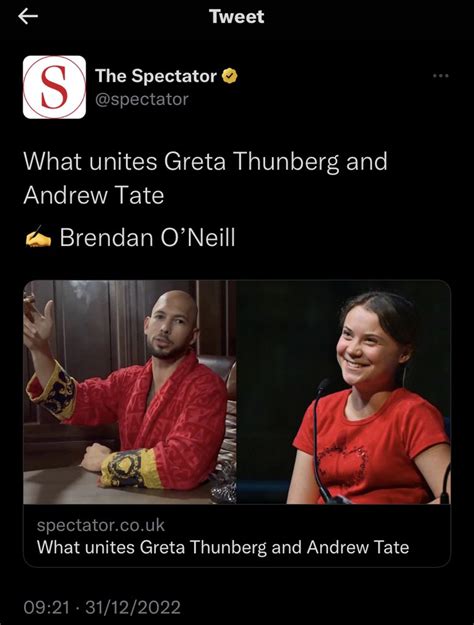Tap the 31/12/2022 date
474x625 pixels.
133,607
